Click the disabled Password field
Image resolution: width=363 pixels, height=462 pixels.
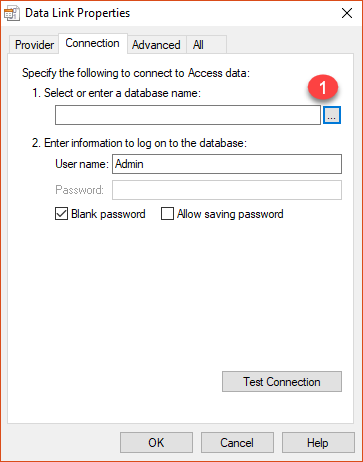[x=227, y=190]
